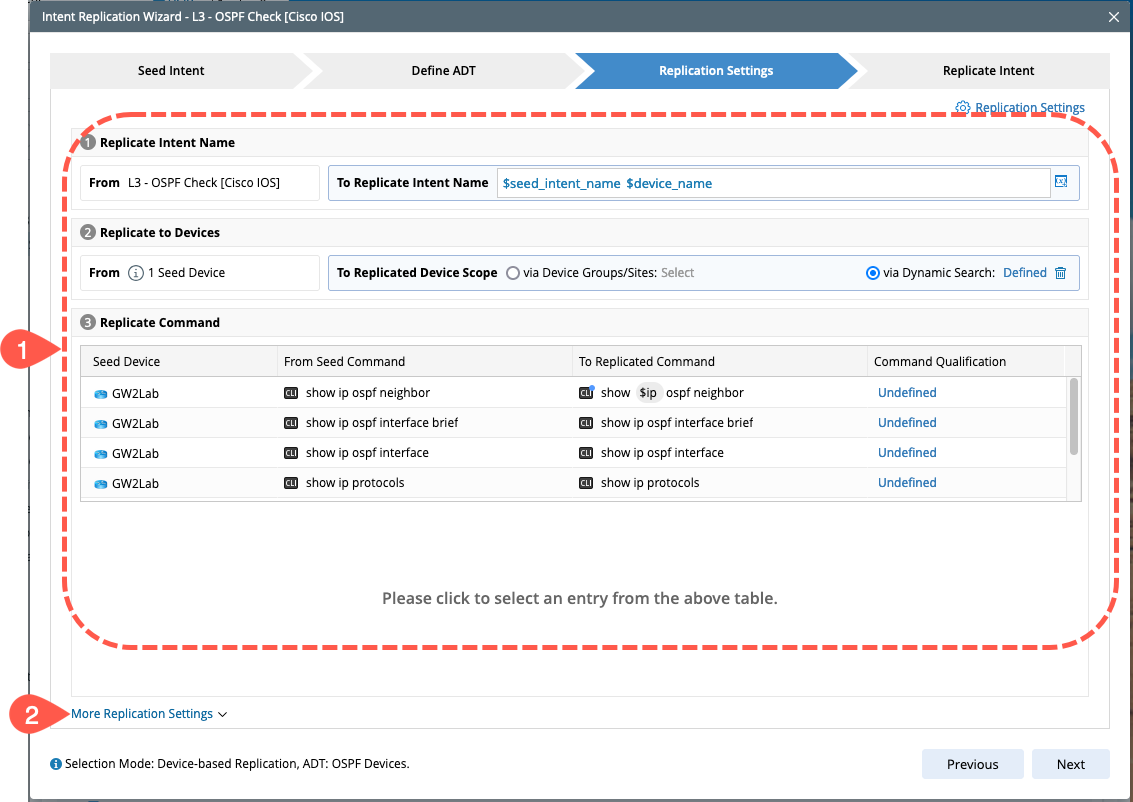Click CLI icon for seed 'show ip ospf interface brief'
This screenshot has width=1133, height=802.
pos(291,423)
